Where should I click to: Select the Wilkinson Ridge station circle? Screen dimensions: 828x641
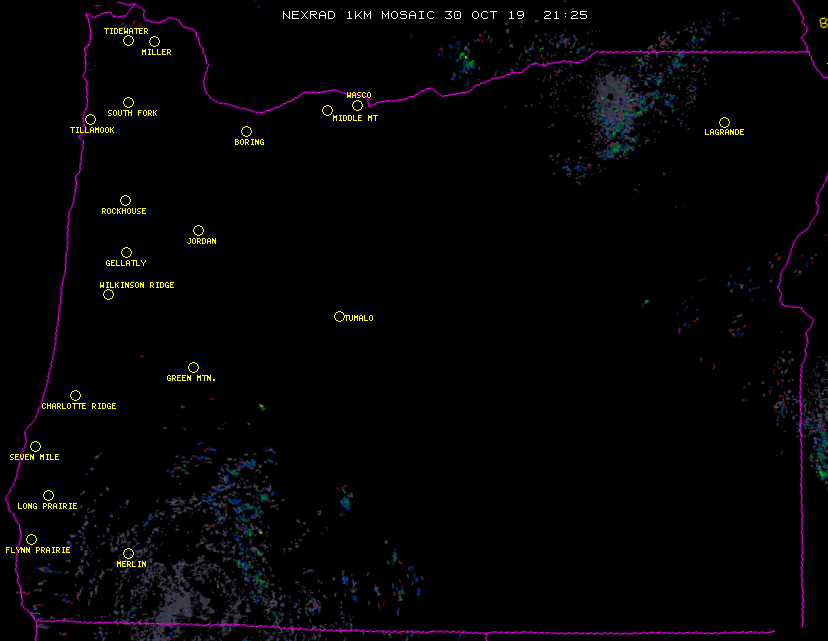click(x=108, y=295)
